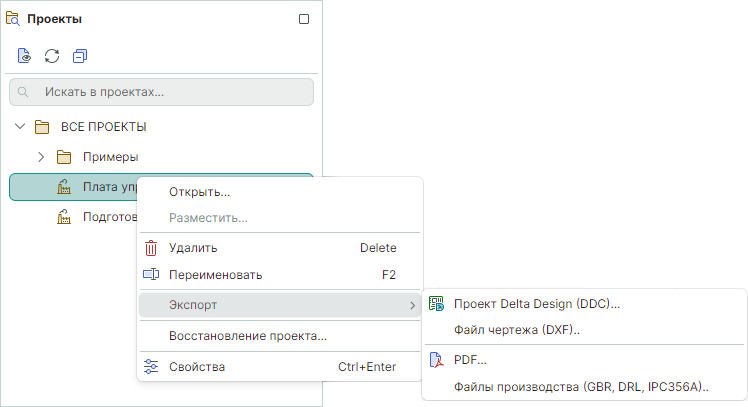
Task: Expand the Примеры folder
Action: [x=41, y=157]
